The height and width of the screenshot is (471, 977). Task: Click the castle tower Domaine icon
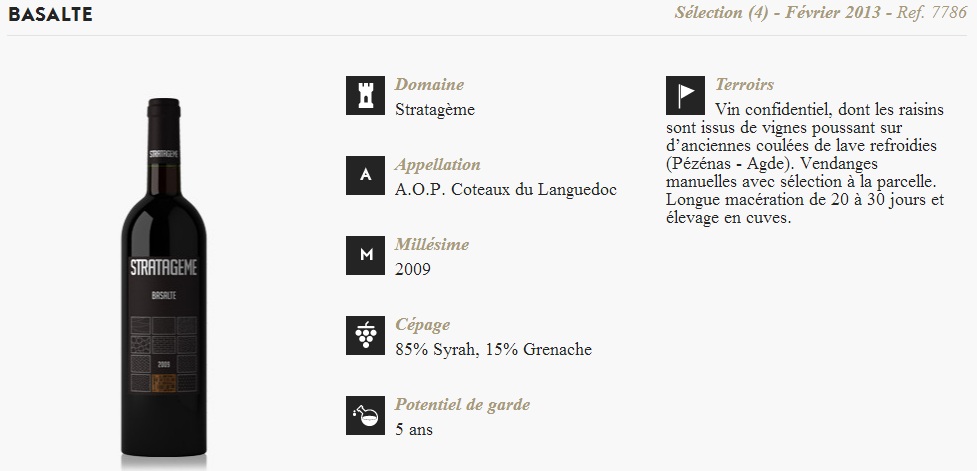tap(365, 95)
